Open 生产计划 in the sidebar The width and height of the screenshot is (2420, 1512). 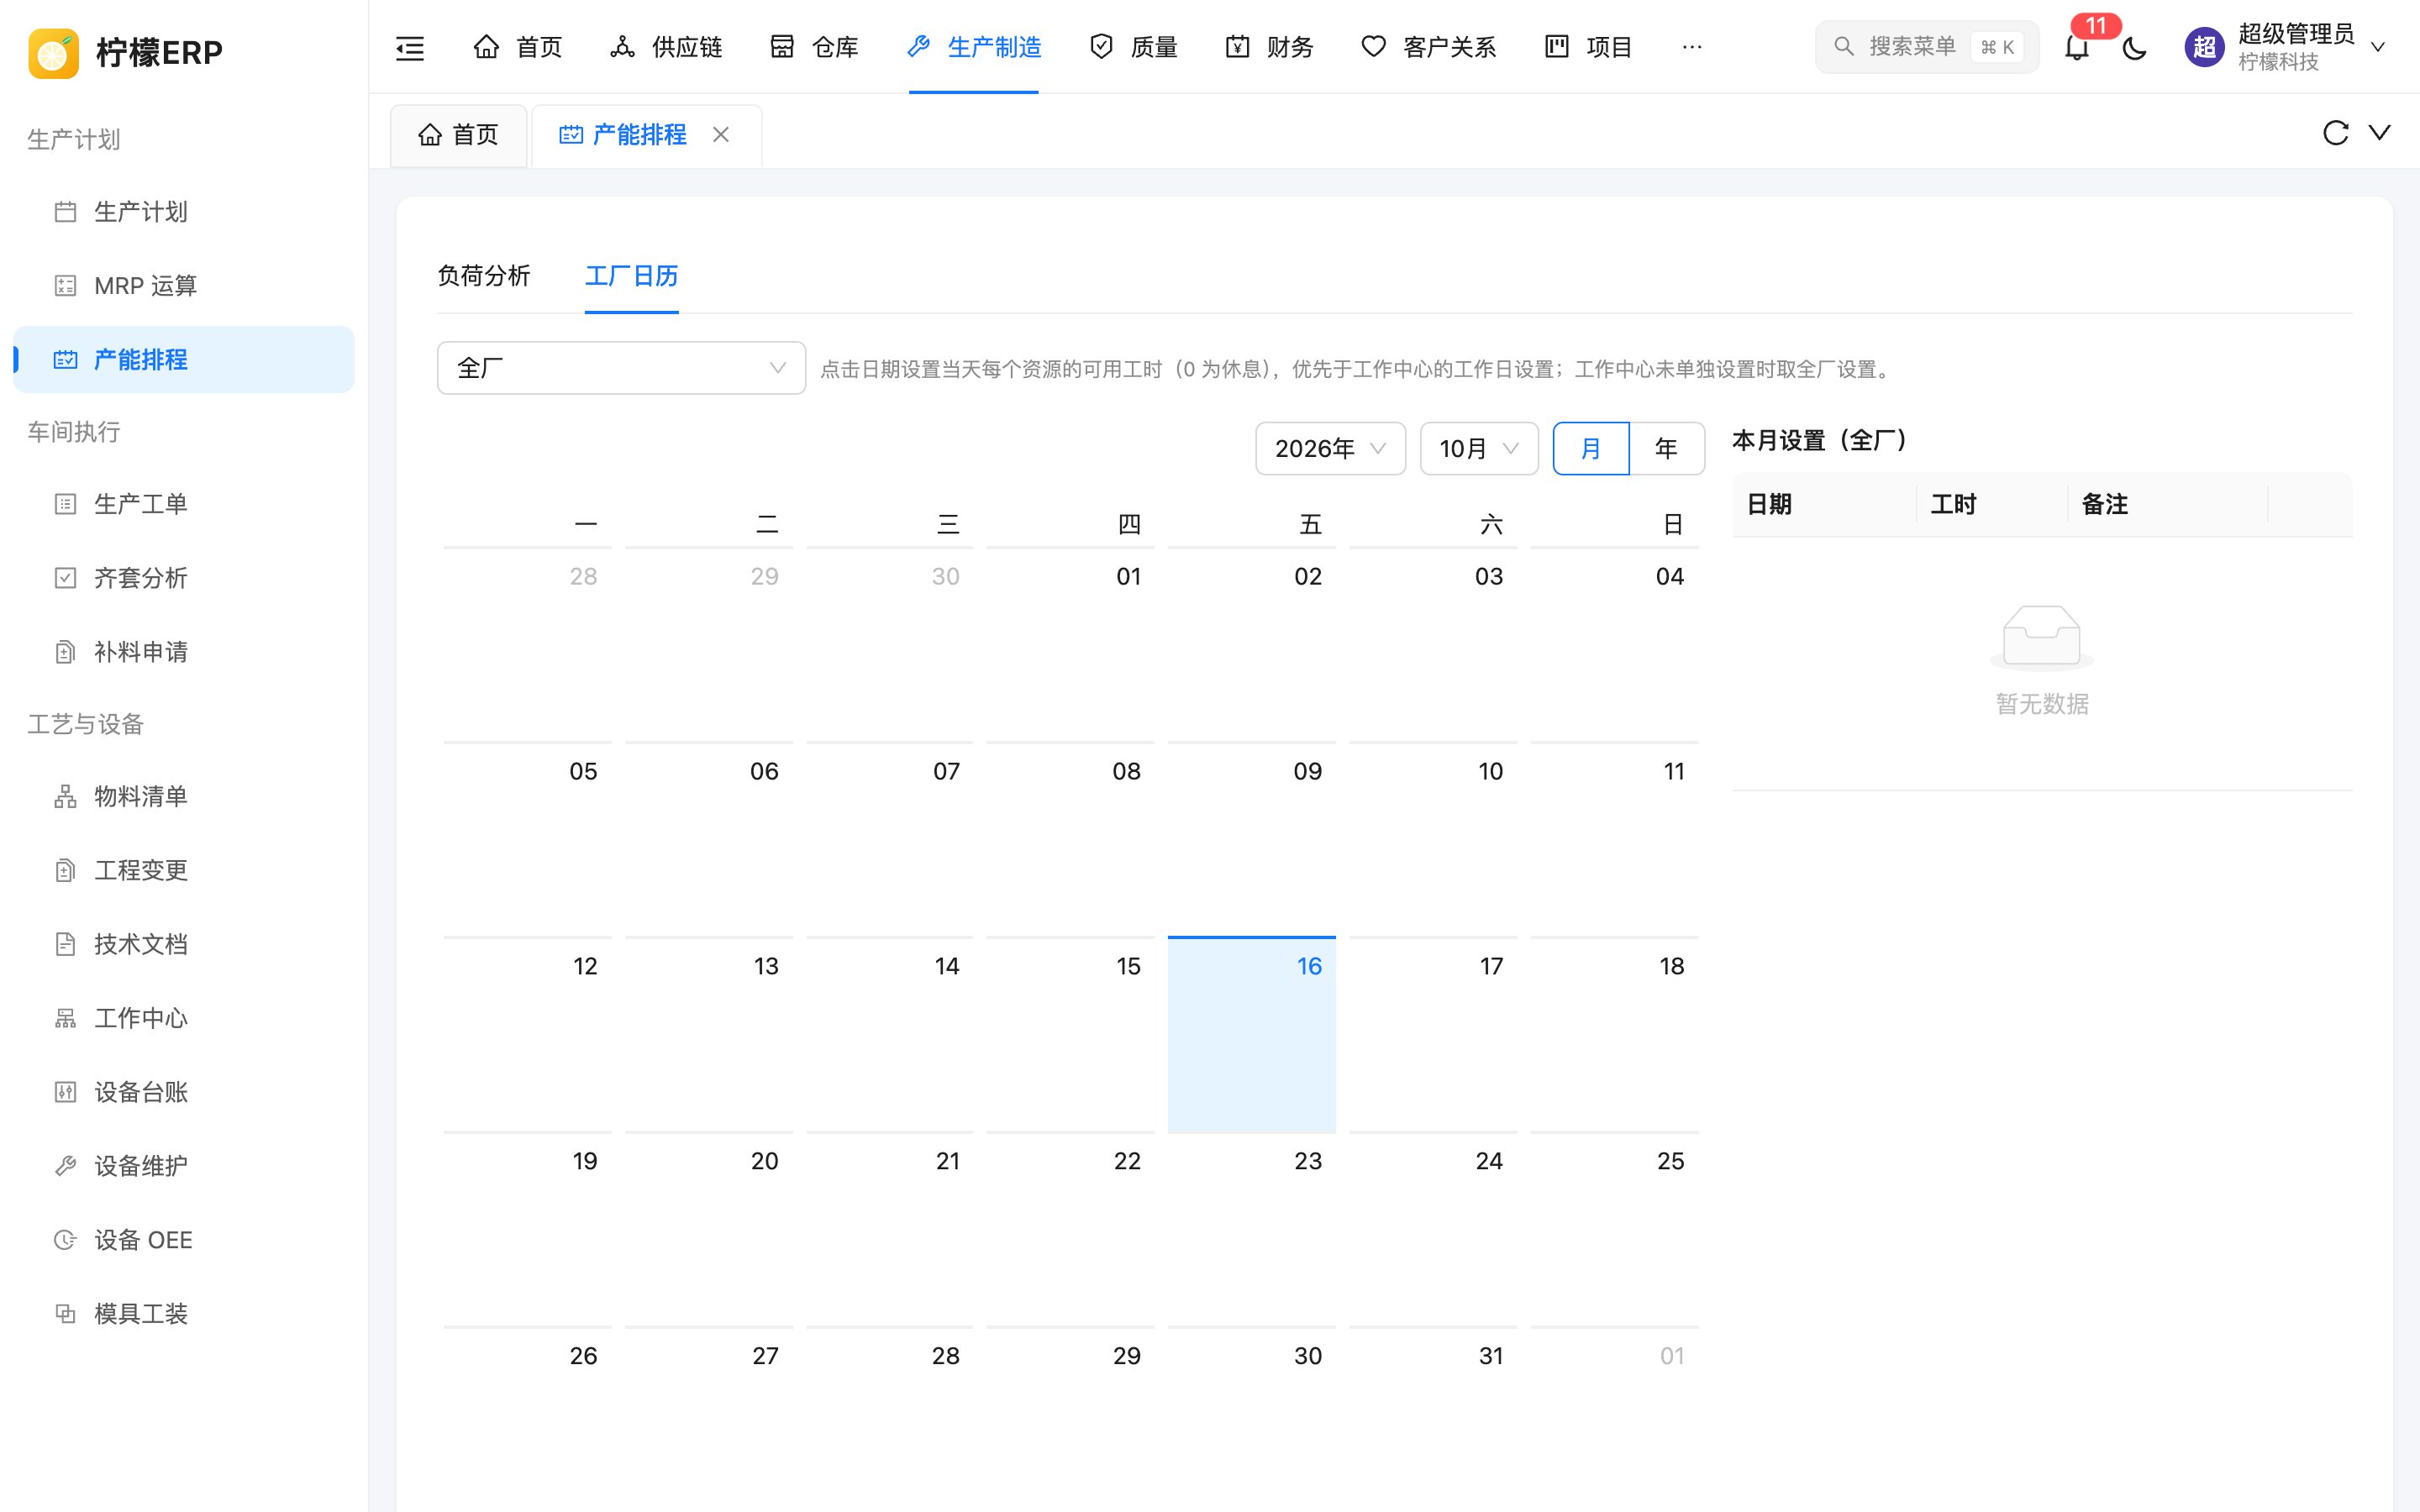tap(184, 212)
